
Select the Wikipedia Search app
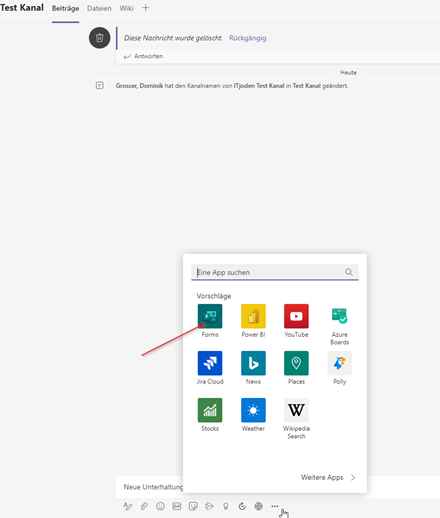296,410
